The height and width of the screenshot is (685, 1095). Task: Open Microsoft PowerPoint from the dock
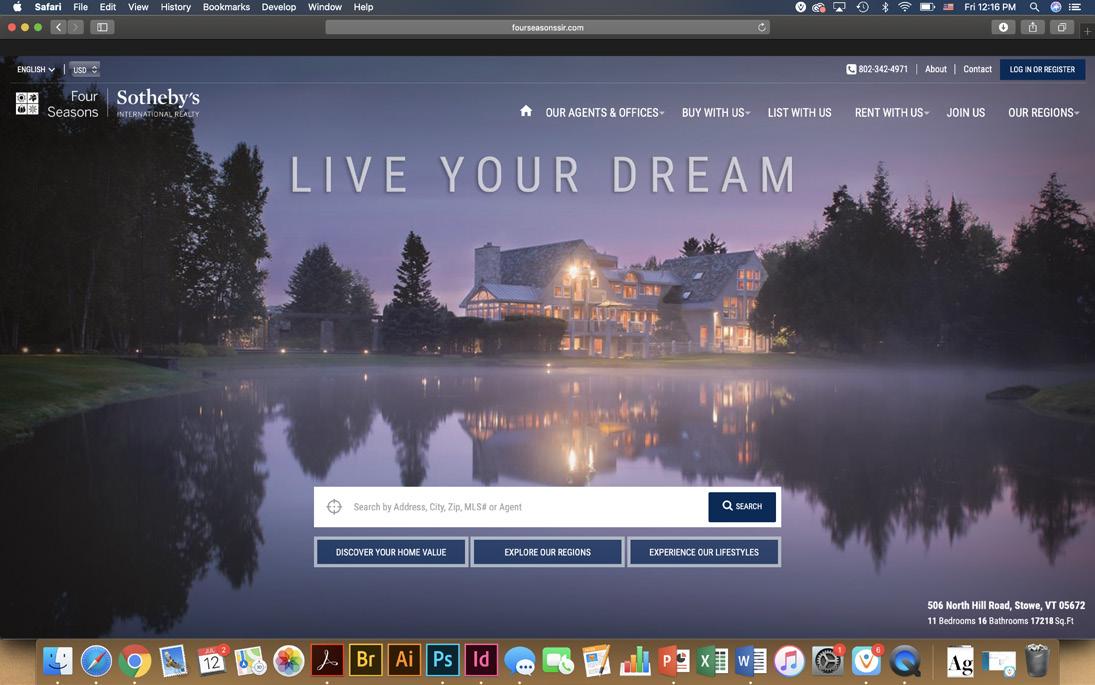tap(674, 661)
